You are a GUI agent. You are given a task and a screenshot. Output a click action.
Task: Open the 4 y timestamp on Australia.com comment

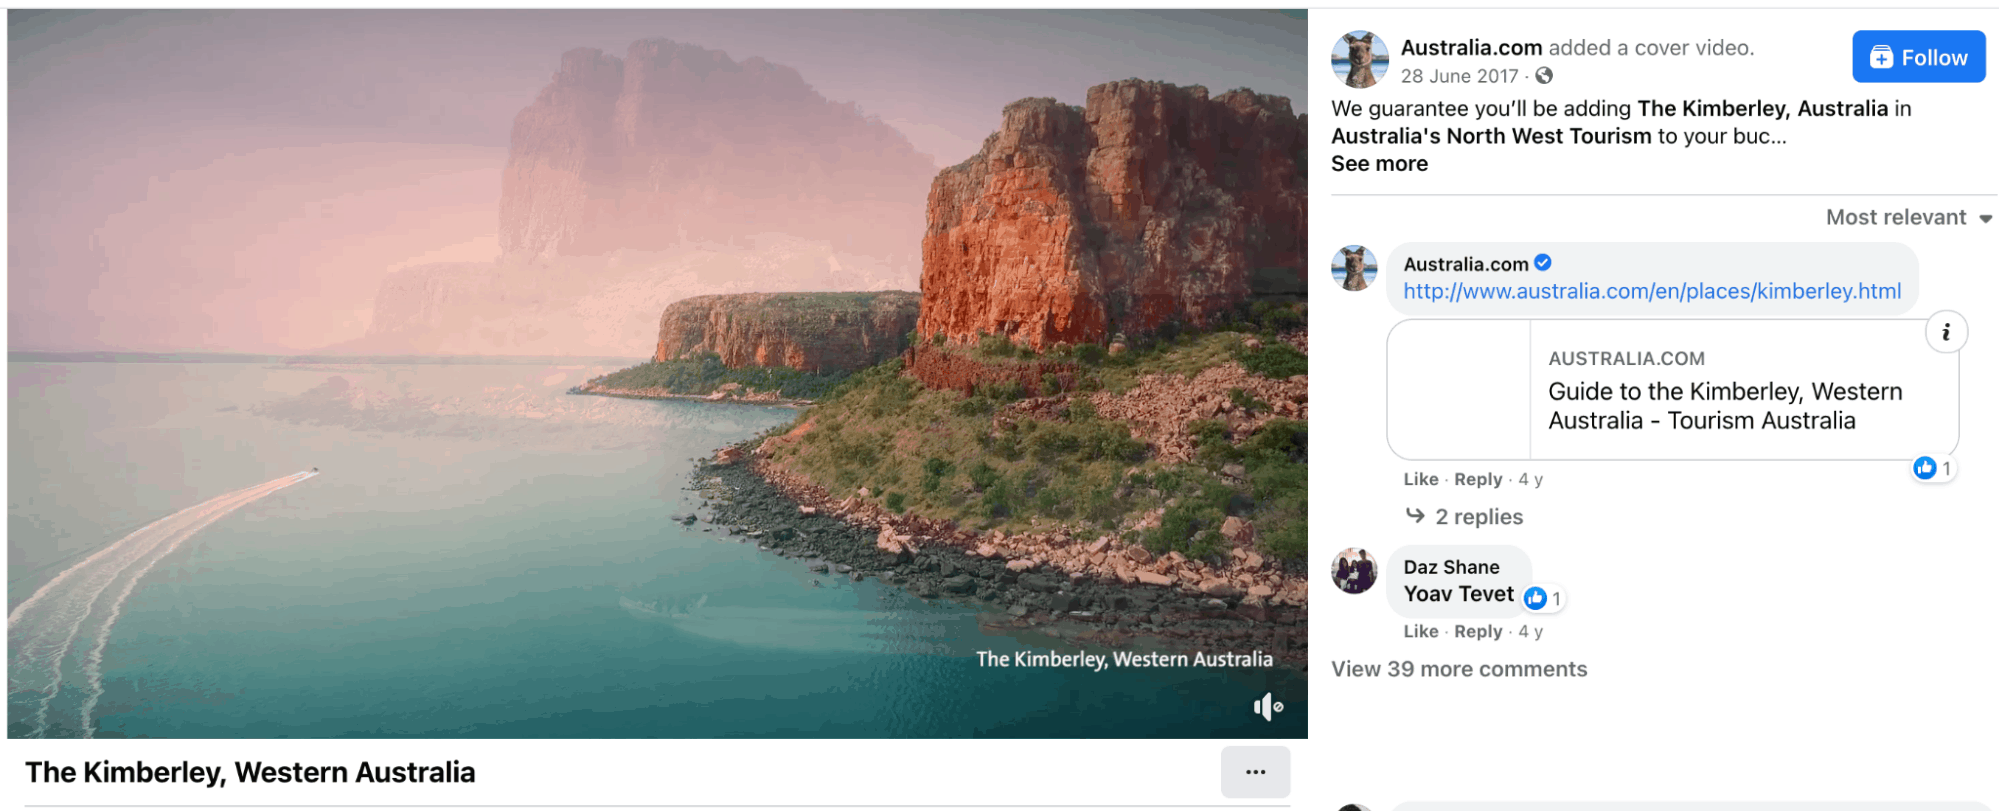click(1530, 479)
